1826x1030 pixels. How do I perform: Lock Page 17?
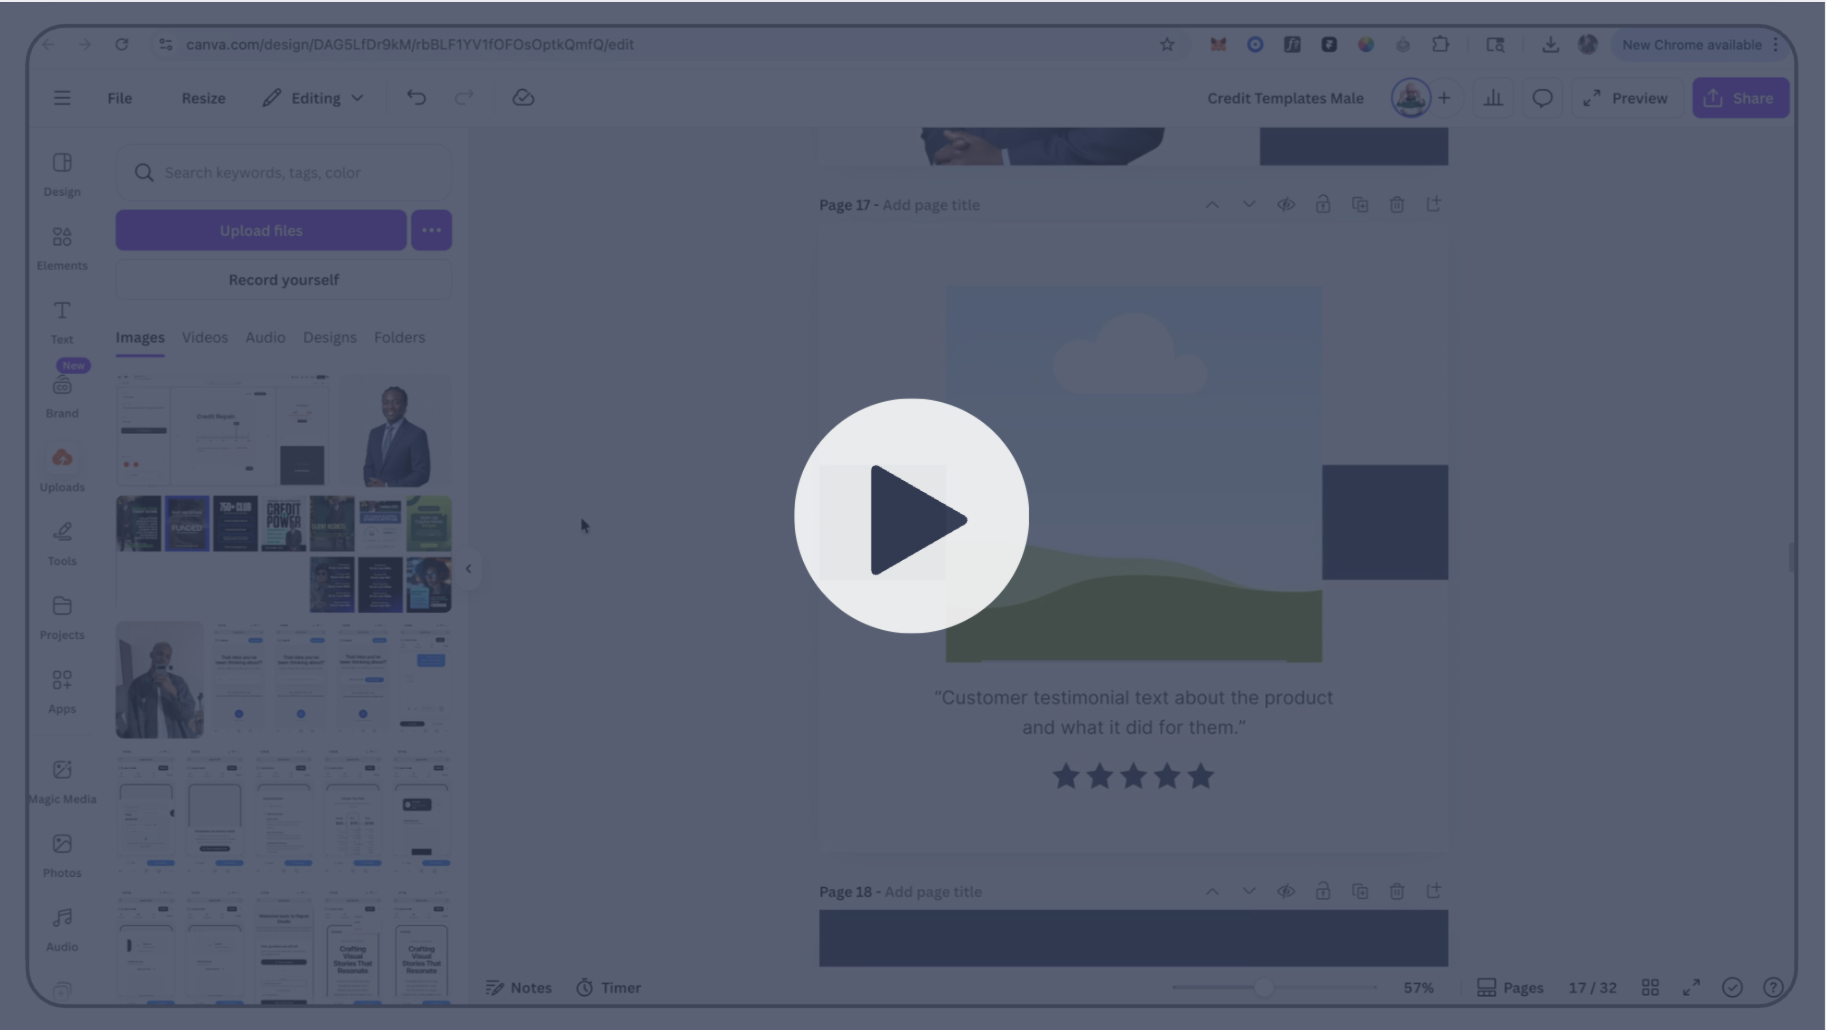[1323, 204]
